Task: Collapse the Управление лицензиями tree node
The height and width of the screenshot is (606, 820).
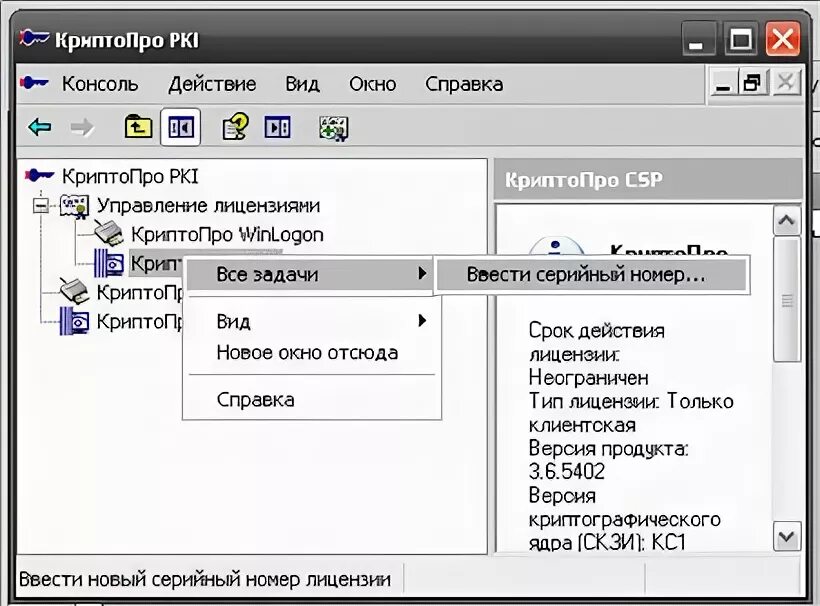Action: click(x=41, y=205)
